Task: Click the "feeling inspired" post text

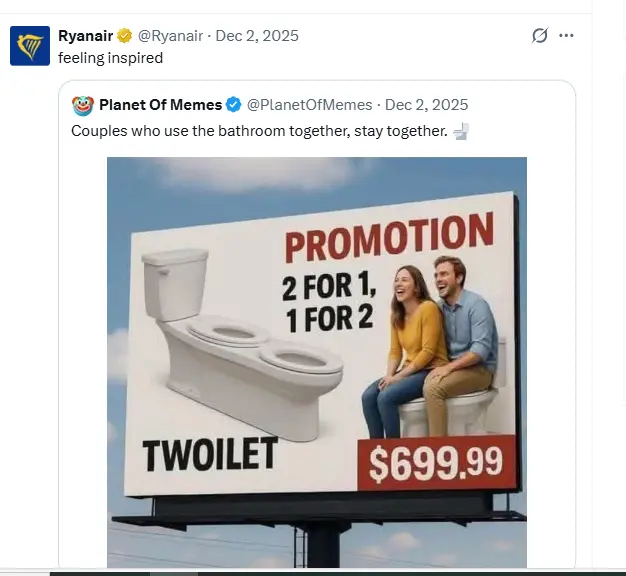Action: [x=110, y=58]
